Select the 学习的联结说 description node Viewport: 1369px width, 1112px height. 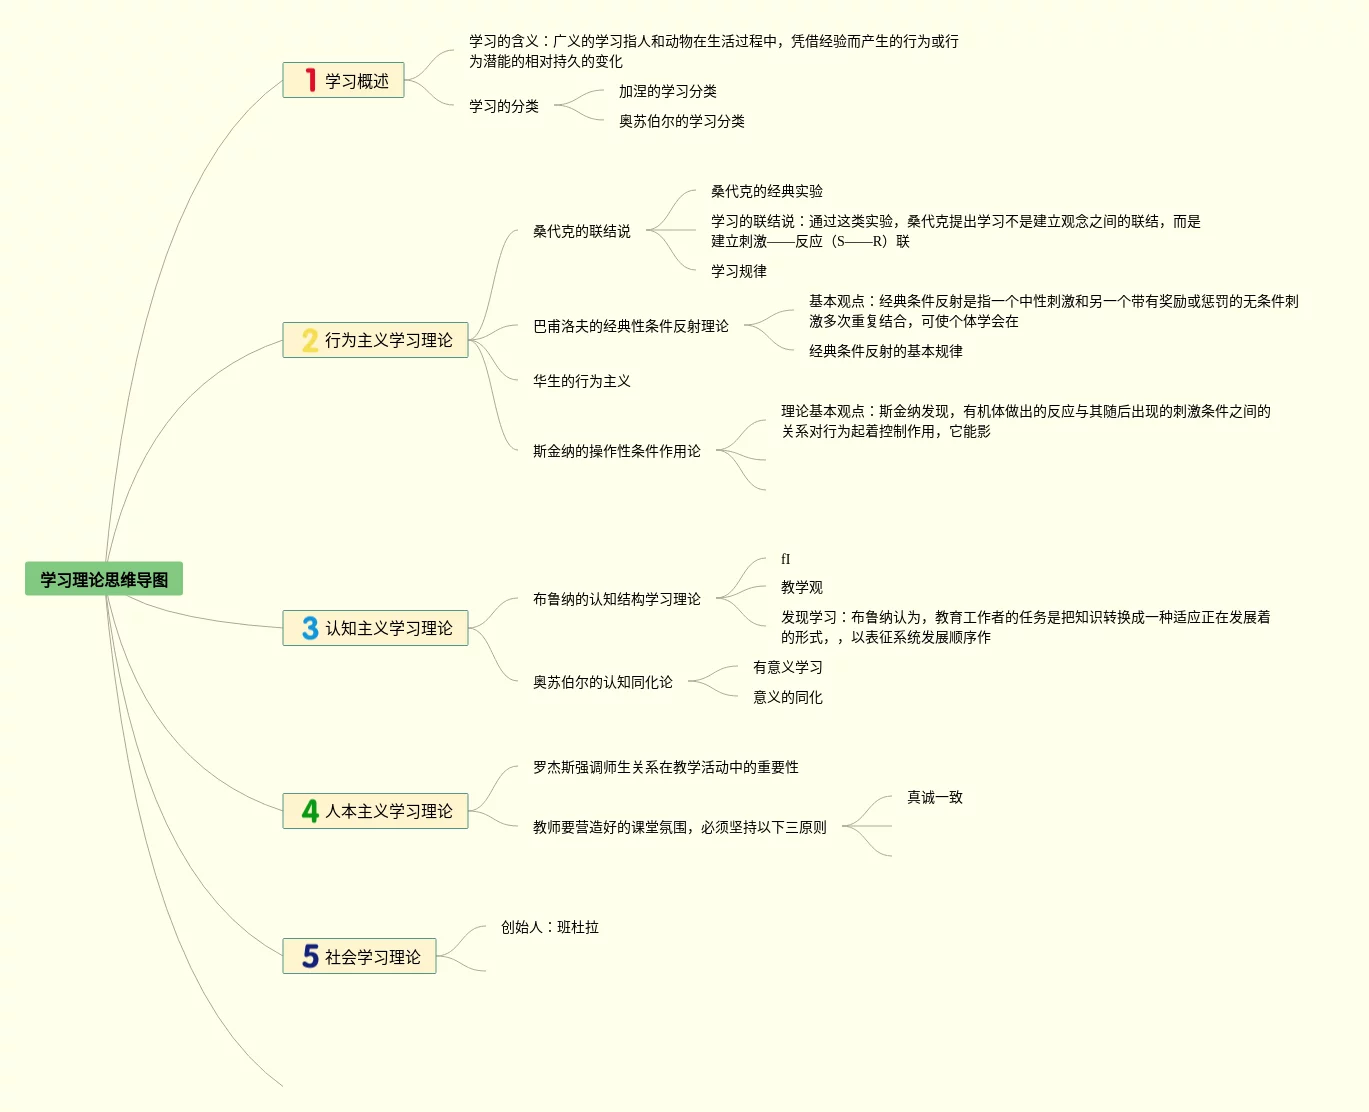(x=955, y=231)
